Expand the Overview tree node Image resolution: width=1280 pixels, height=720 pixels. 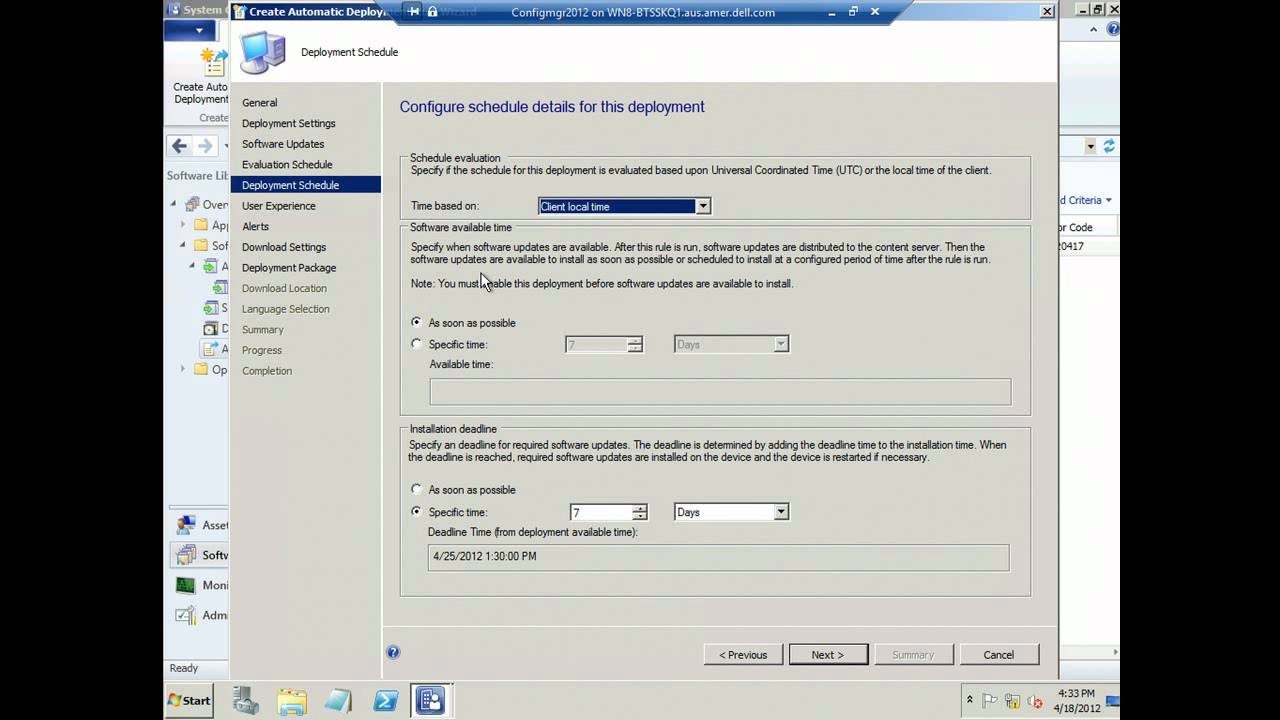point(173,204)
